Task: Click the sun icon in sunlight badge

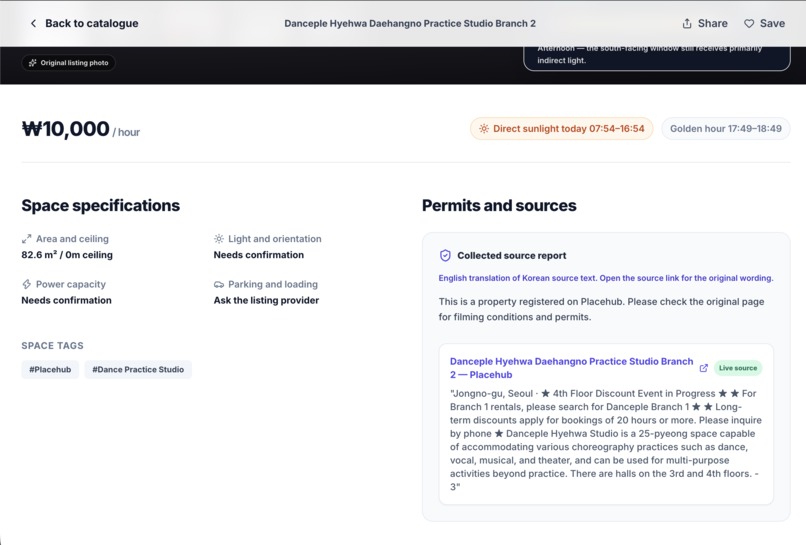Action: point(484,129)
